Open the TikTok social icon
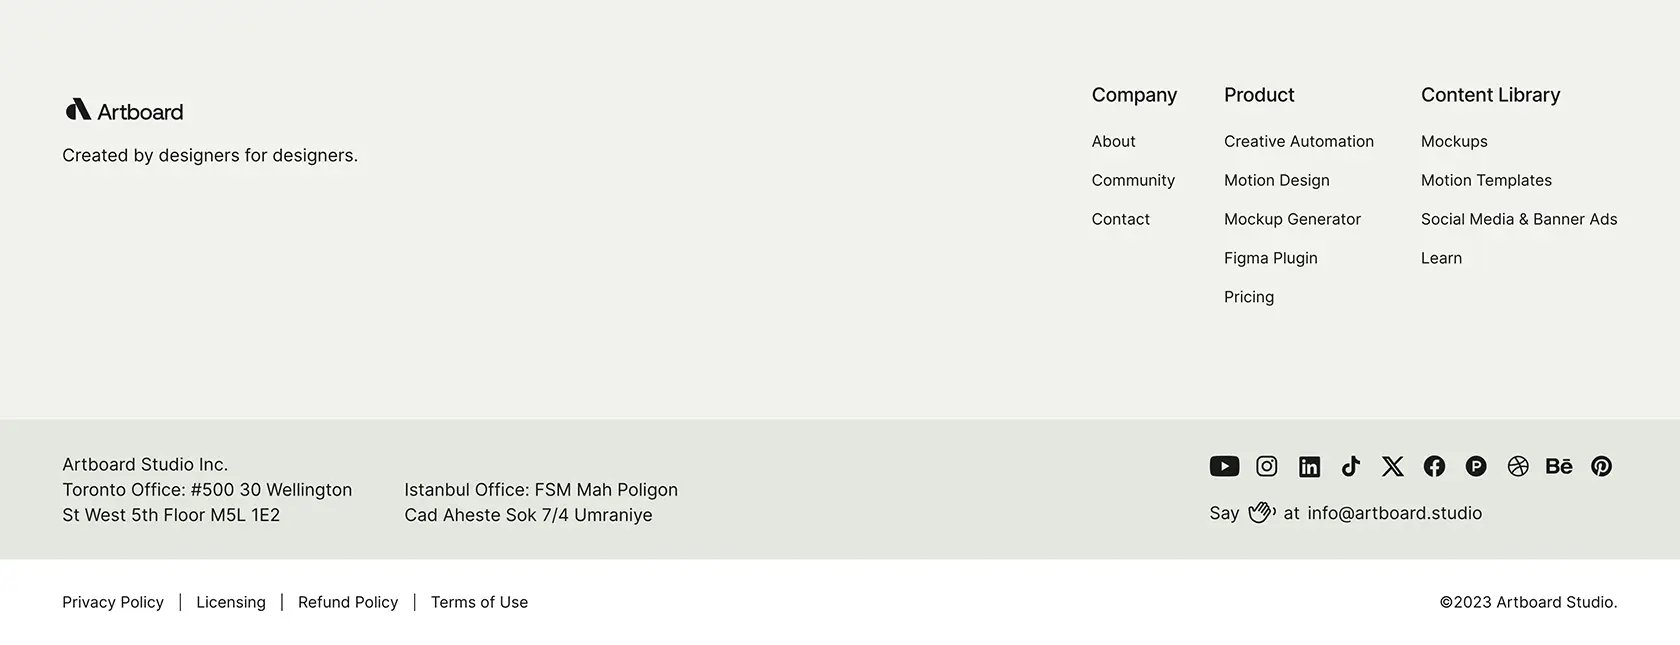 1351,466
